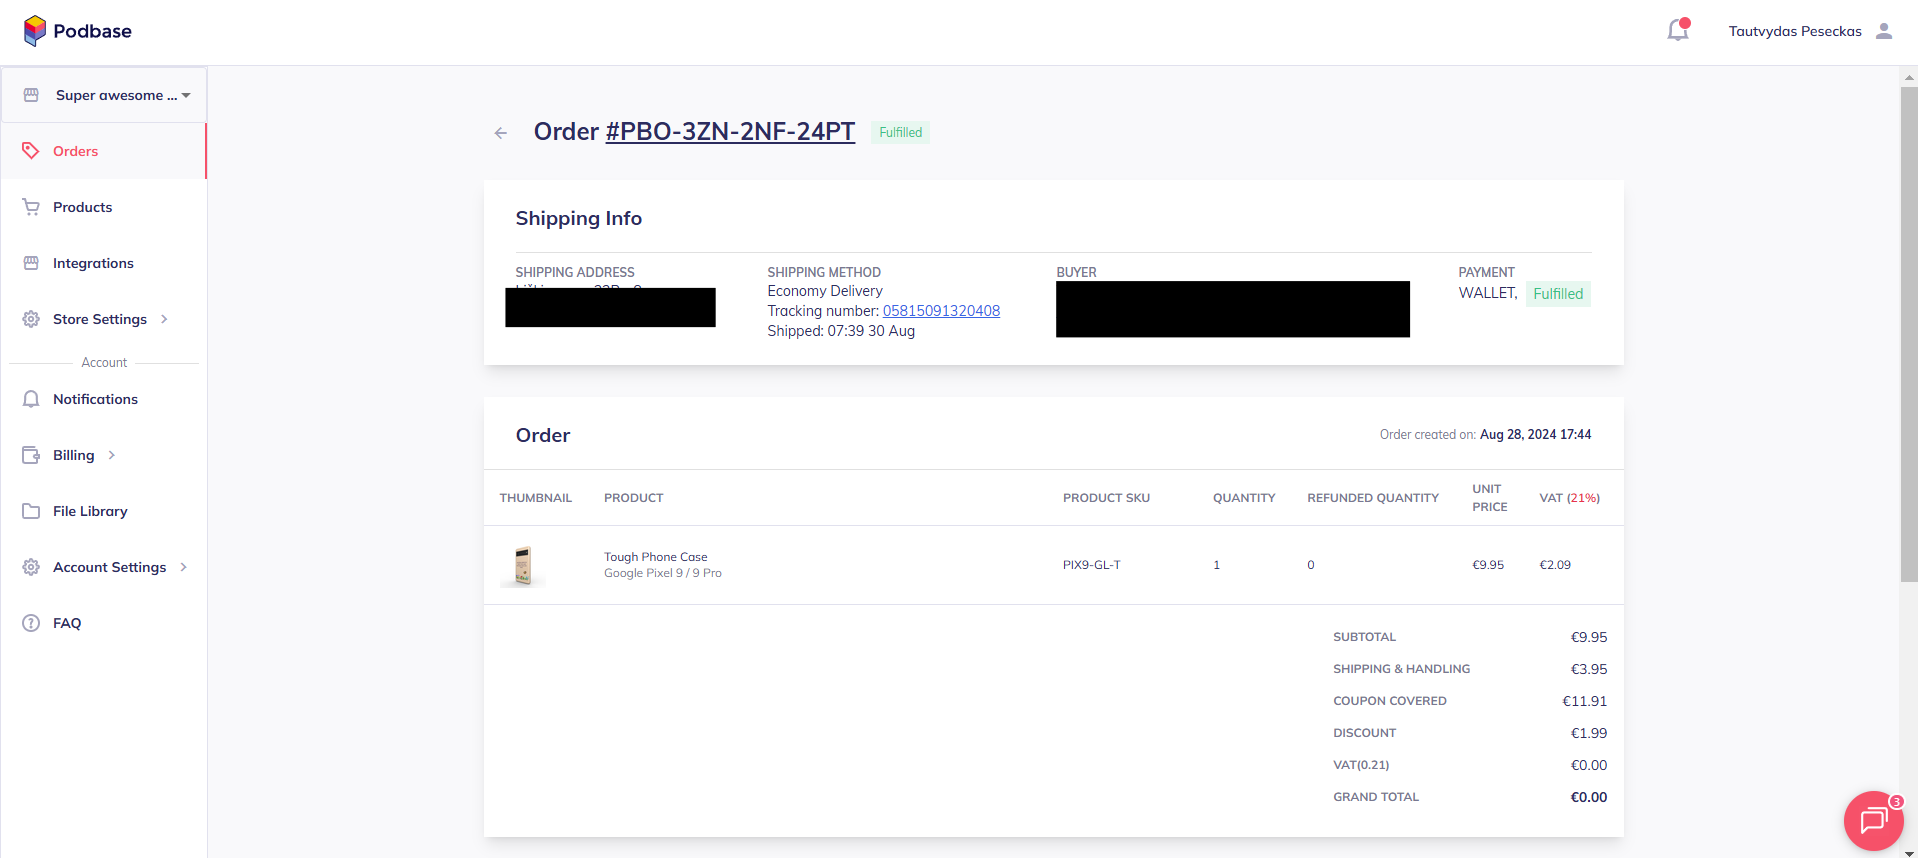1918x858 pixels.
Task: Click the Billing wallet icon
Action: 31,455
